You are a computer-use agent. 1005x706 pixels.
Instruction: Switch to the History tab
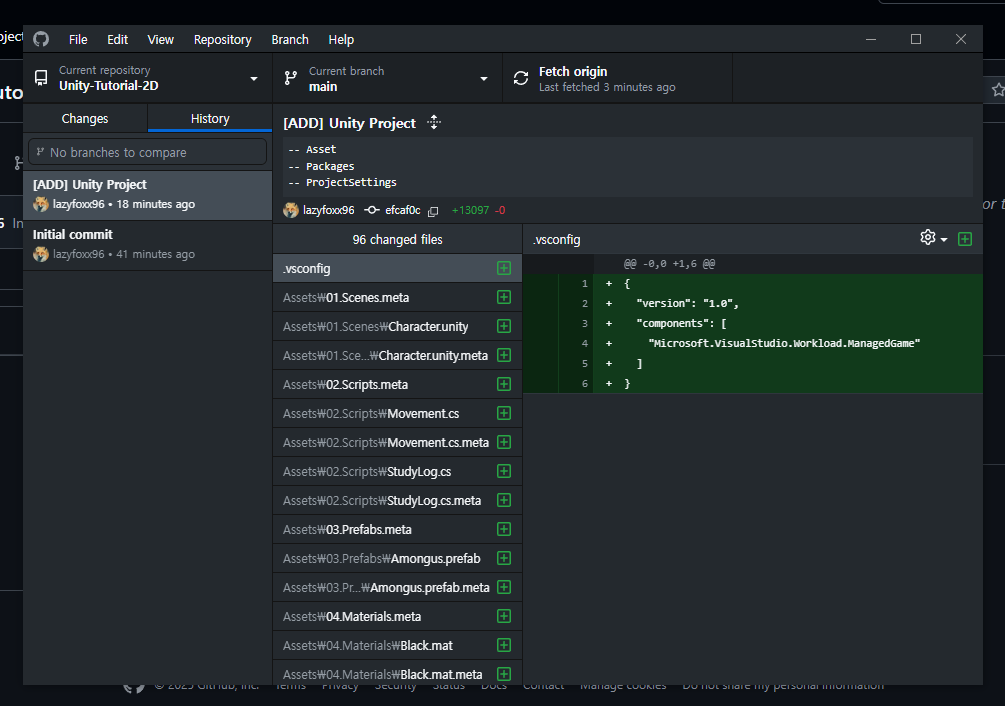(210, 119)
